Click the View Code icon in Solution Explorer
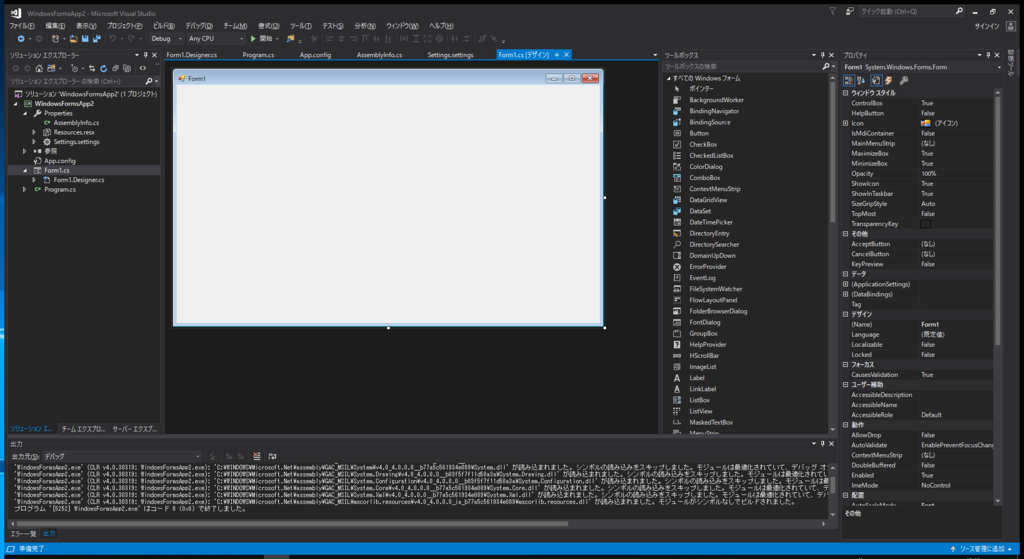Viewport: 1024px width, 559px height. 142,68
